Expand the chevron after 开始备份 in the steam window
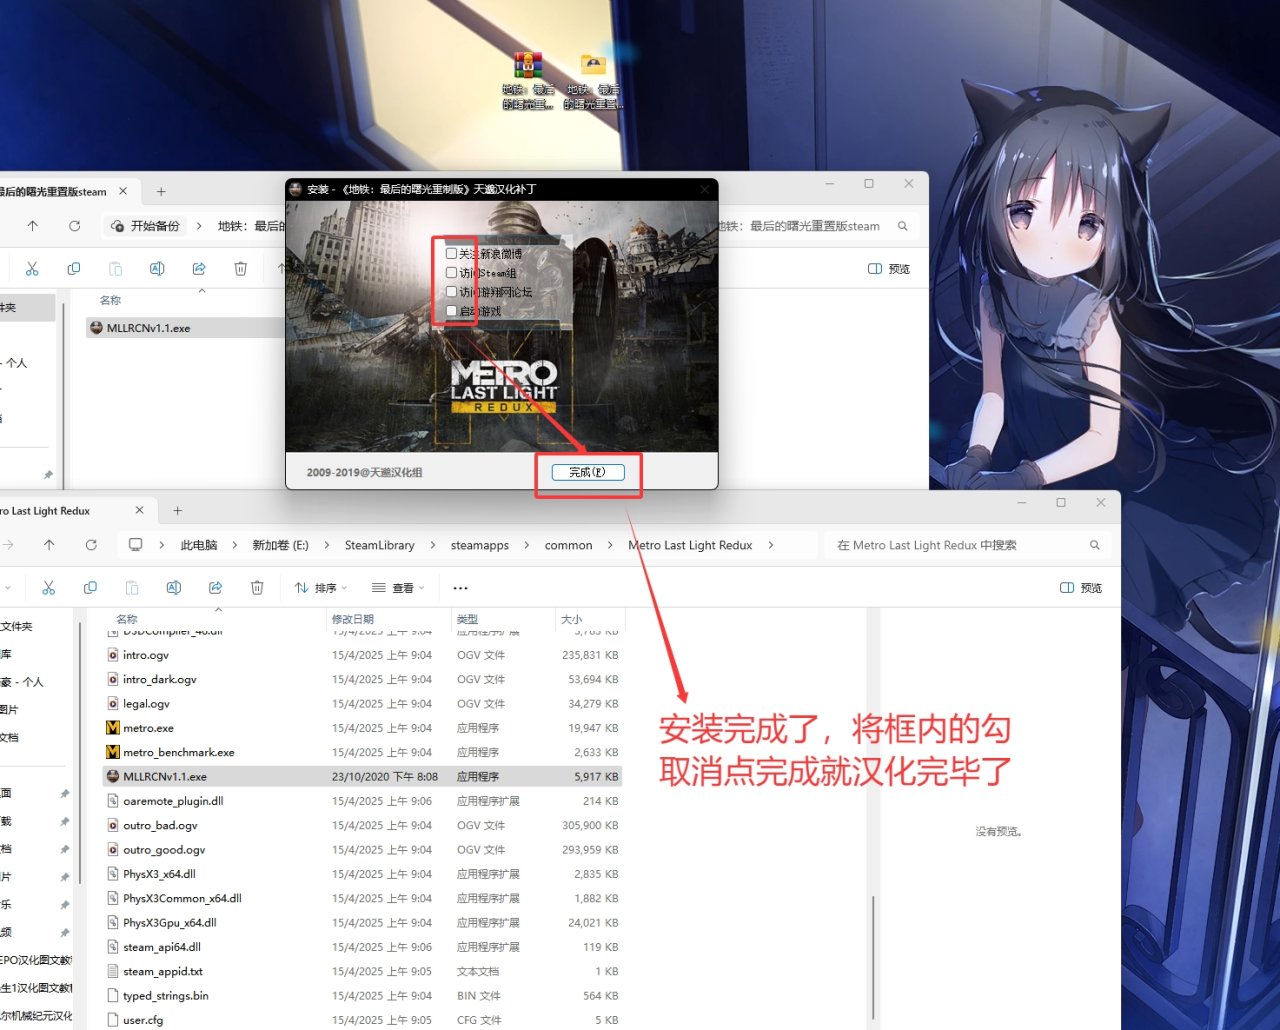 198,226
